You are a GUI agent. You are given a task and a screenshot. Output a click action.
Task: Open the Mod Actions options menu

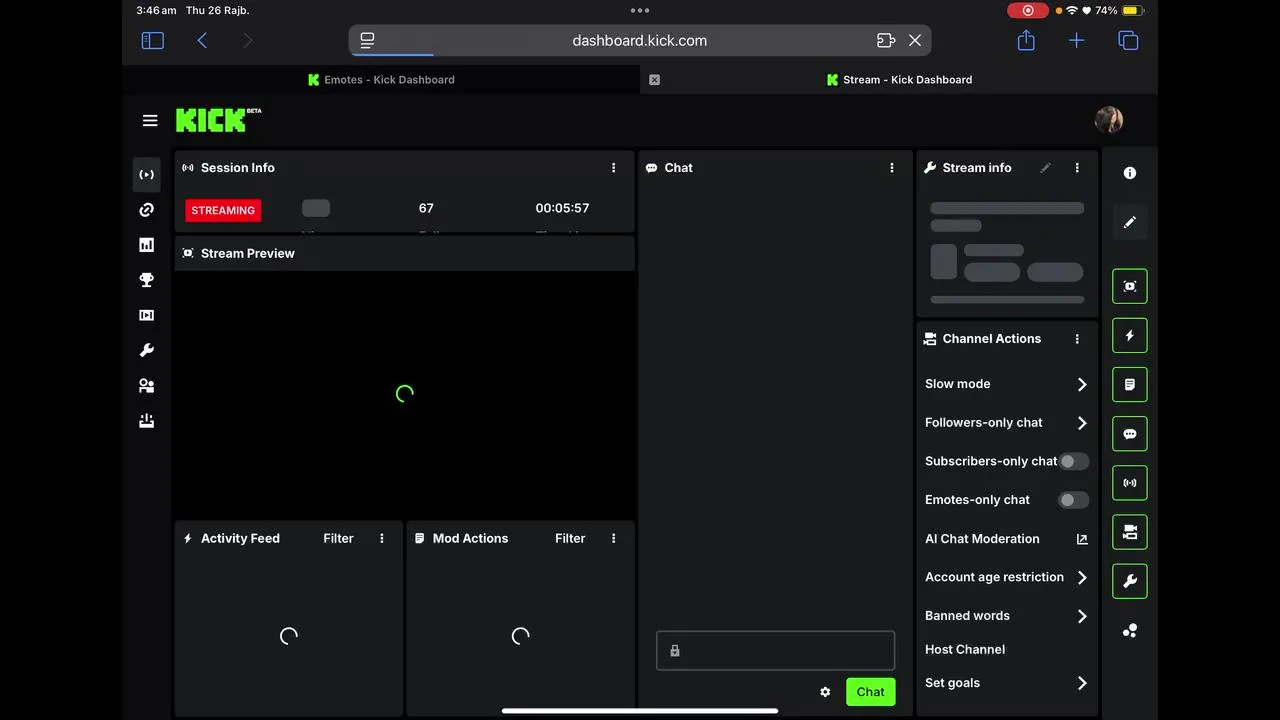click(614, 538)
